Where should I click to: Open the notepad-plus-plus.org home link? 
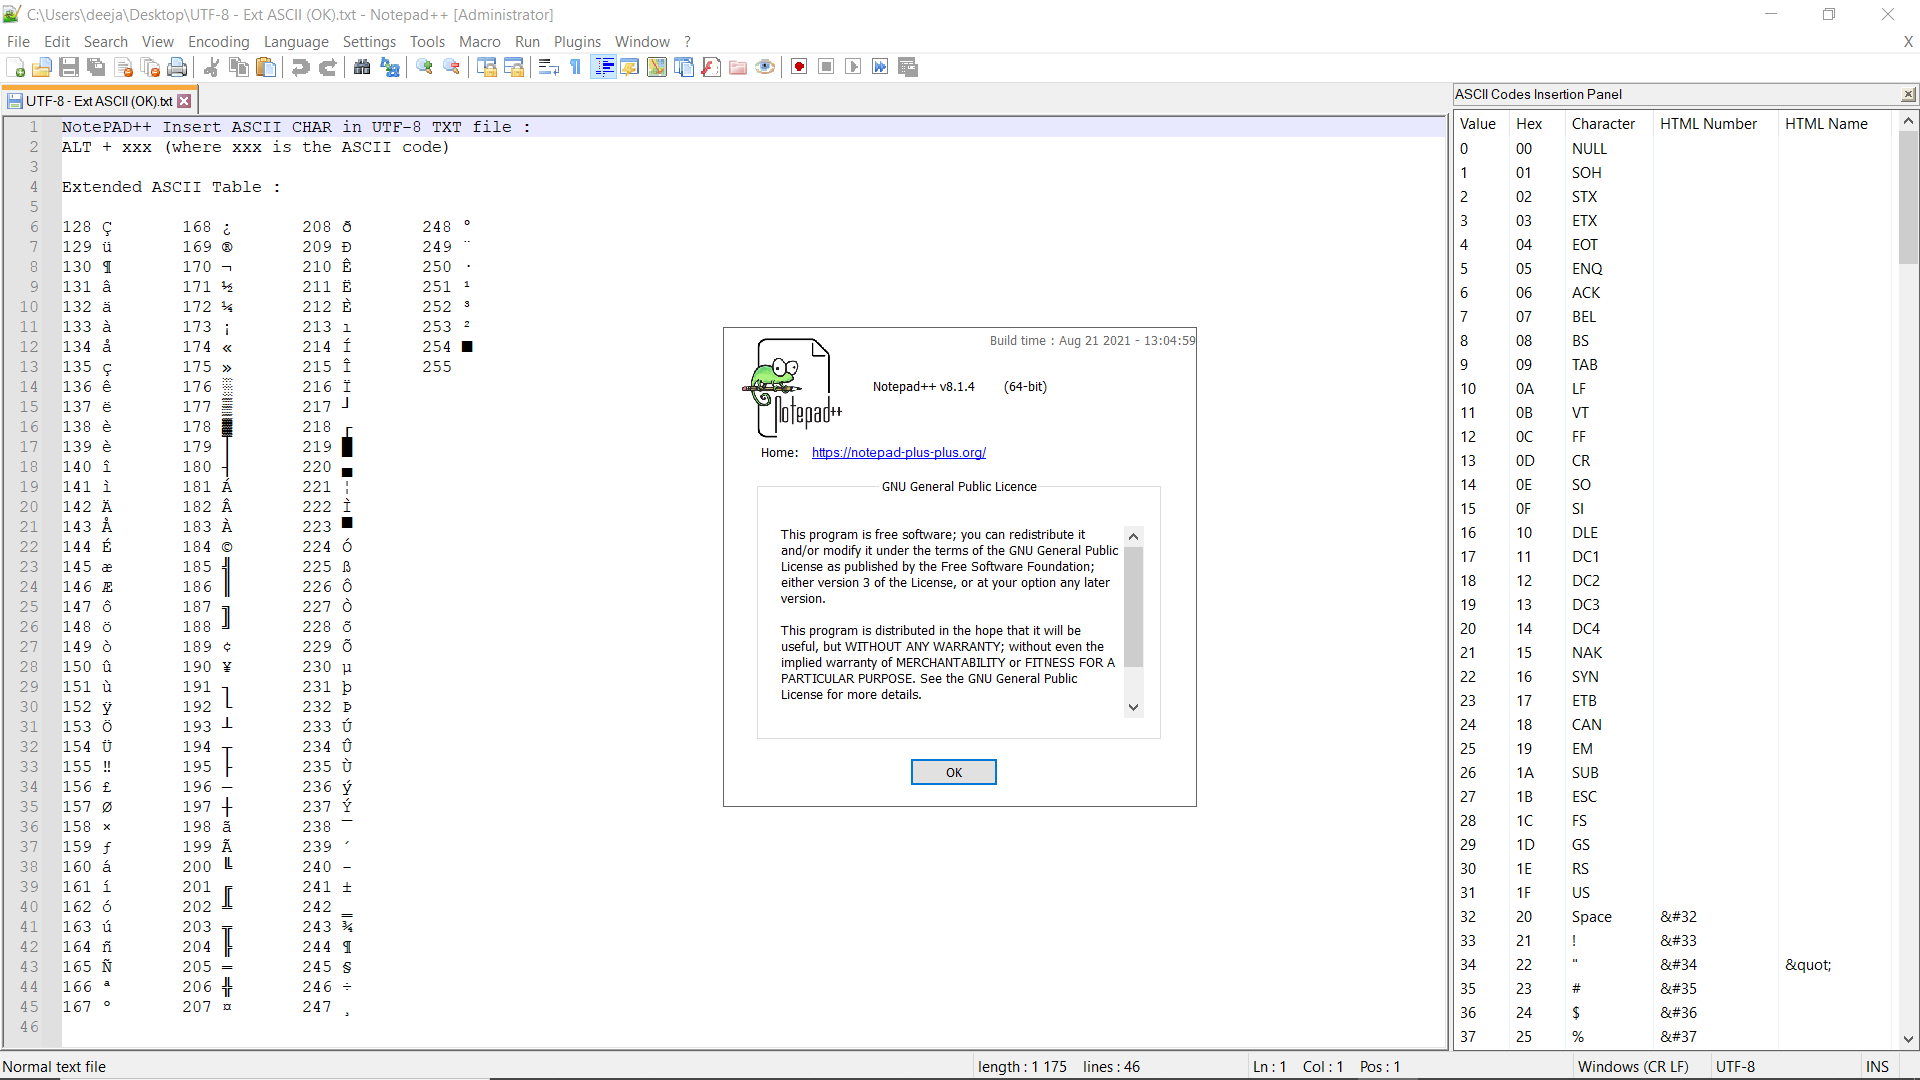(898, 453)
